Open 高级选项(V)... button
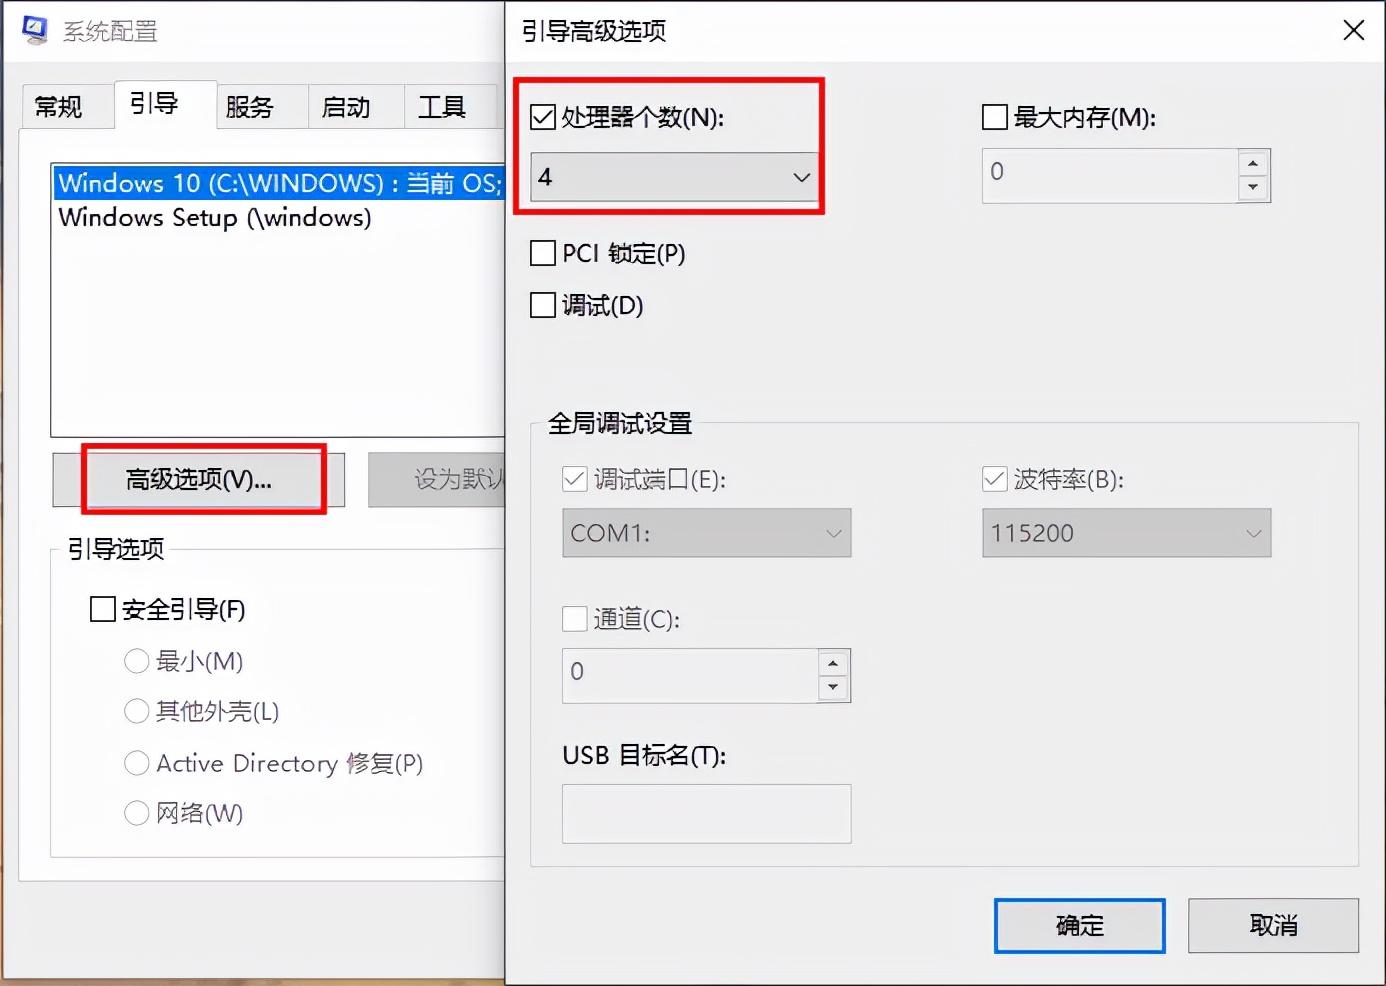This screenshot has height=986, width=1386. (x=199, y=480)
